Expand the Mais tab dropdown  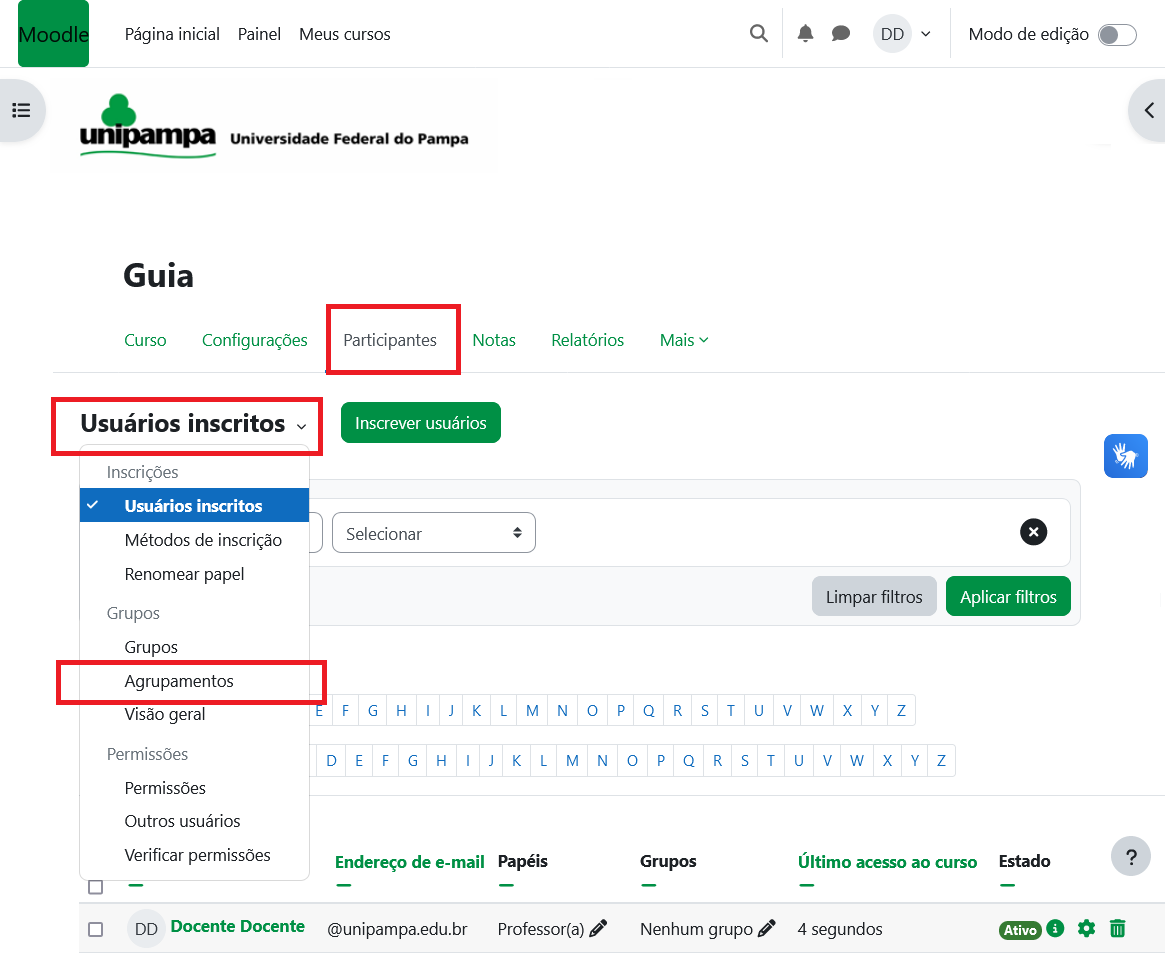684,340
